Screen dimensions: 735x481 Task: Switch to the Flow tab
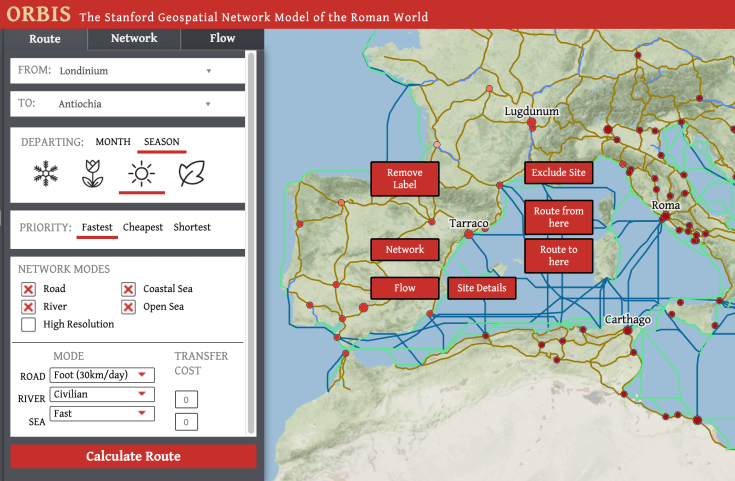point(222,39)
